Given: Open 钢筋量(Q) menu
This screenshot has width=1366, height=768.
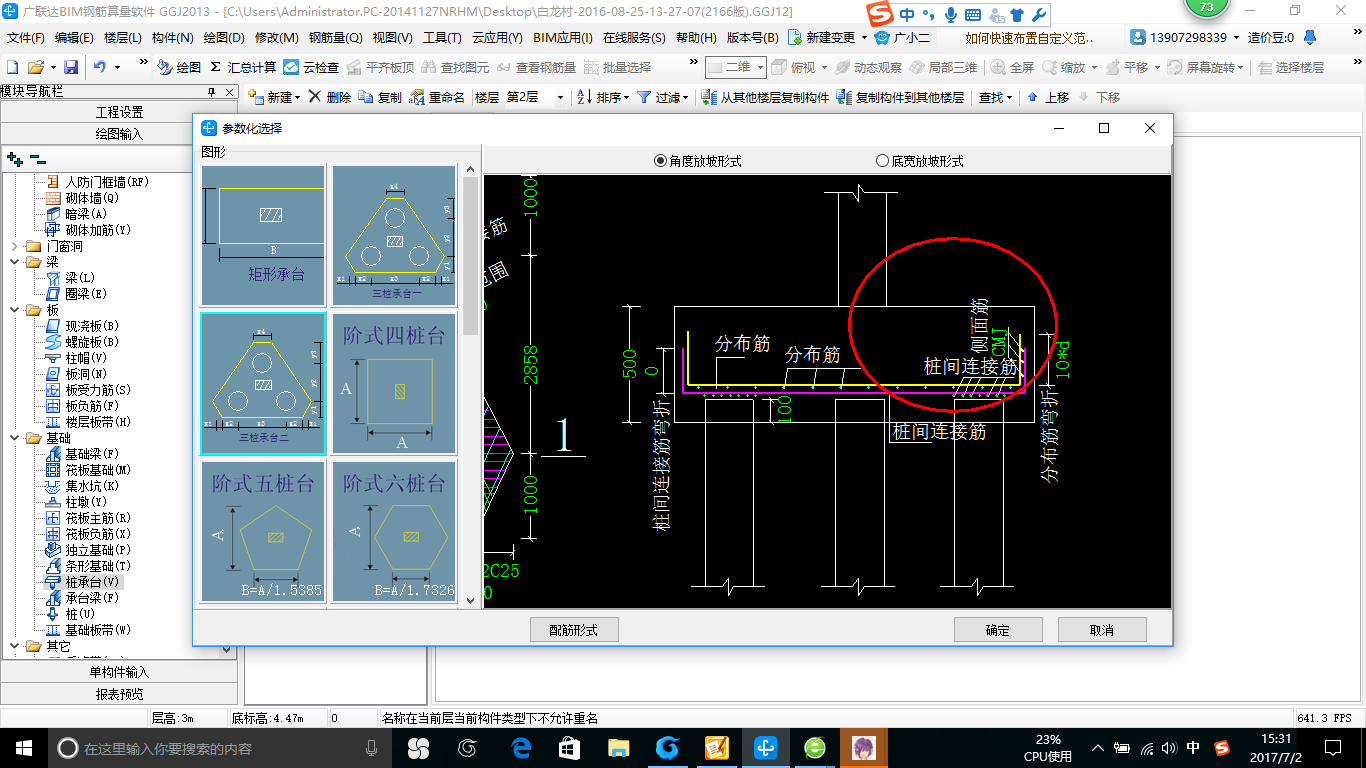Looking at the screenshot, I should tap(335, 38).
